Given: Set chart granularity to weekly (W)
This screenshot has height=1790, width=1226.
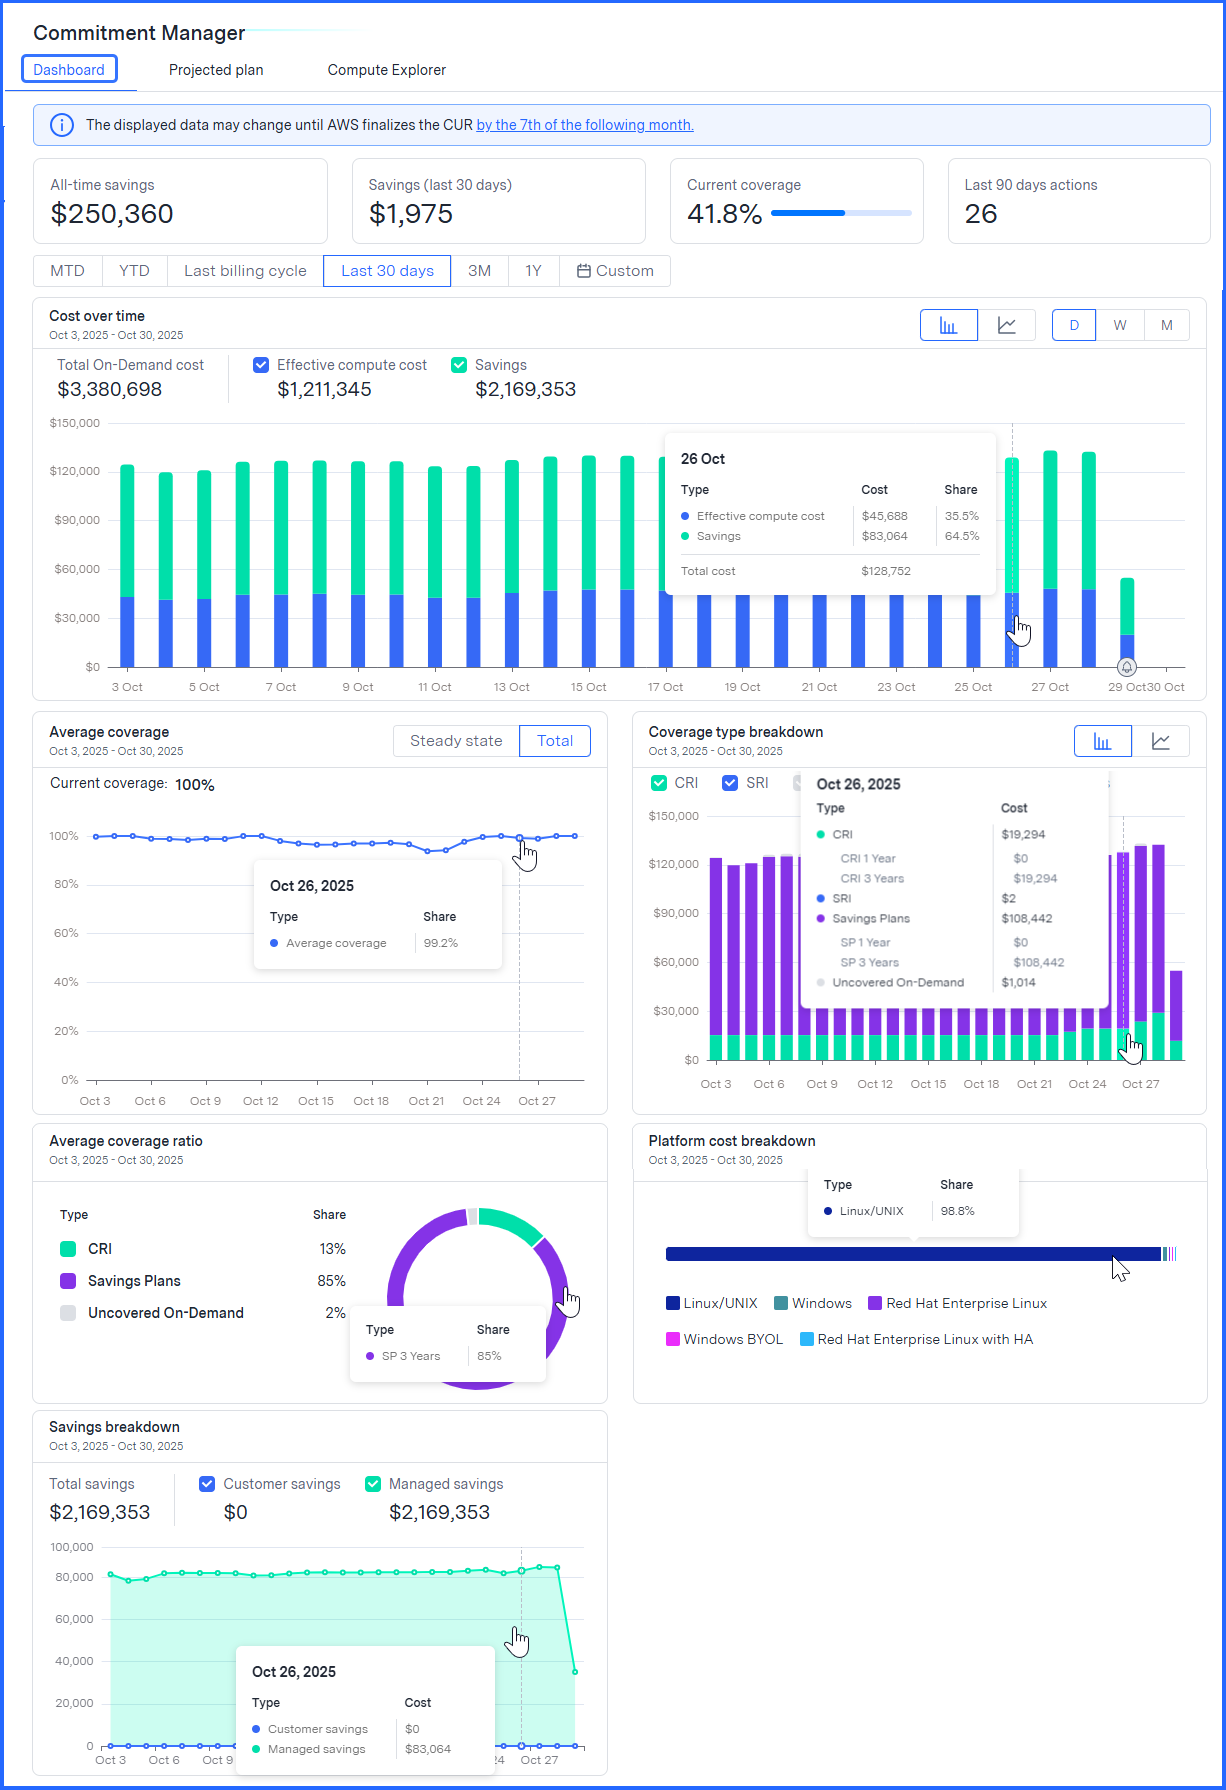Looking at the screenshot, I should coord(1120,325).
